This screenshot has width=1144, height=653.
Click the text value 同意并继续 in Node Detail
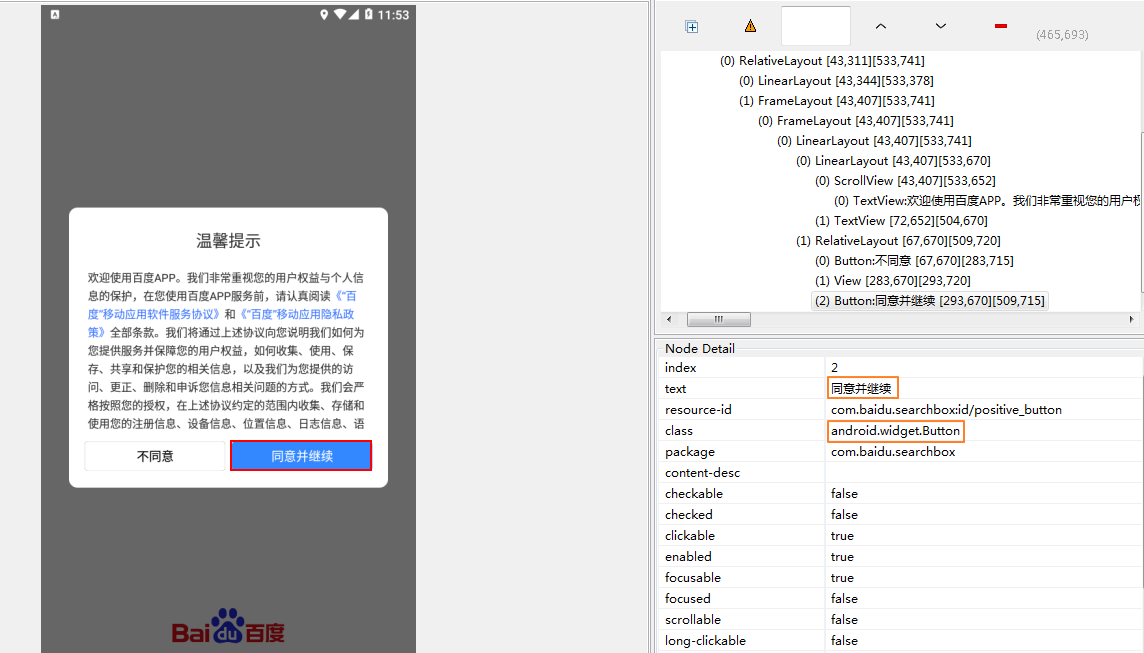click(862, 389)
